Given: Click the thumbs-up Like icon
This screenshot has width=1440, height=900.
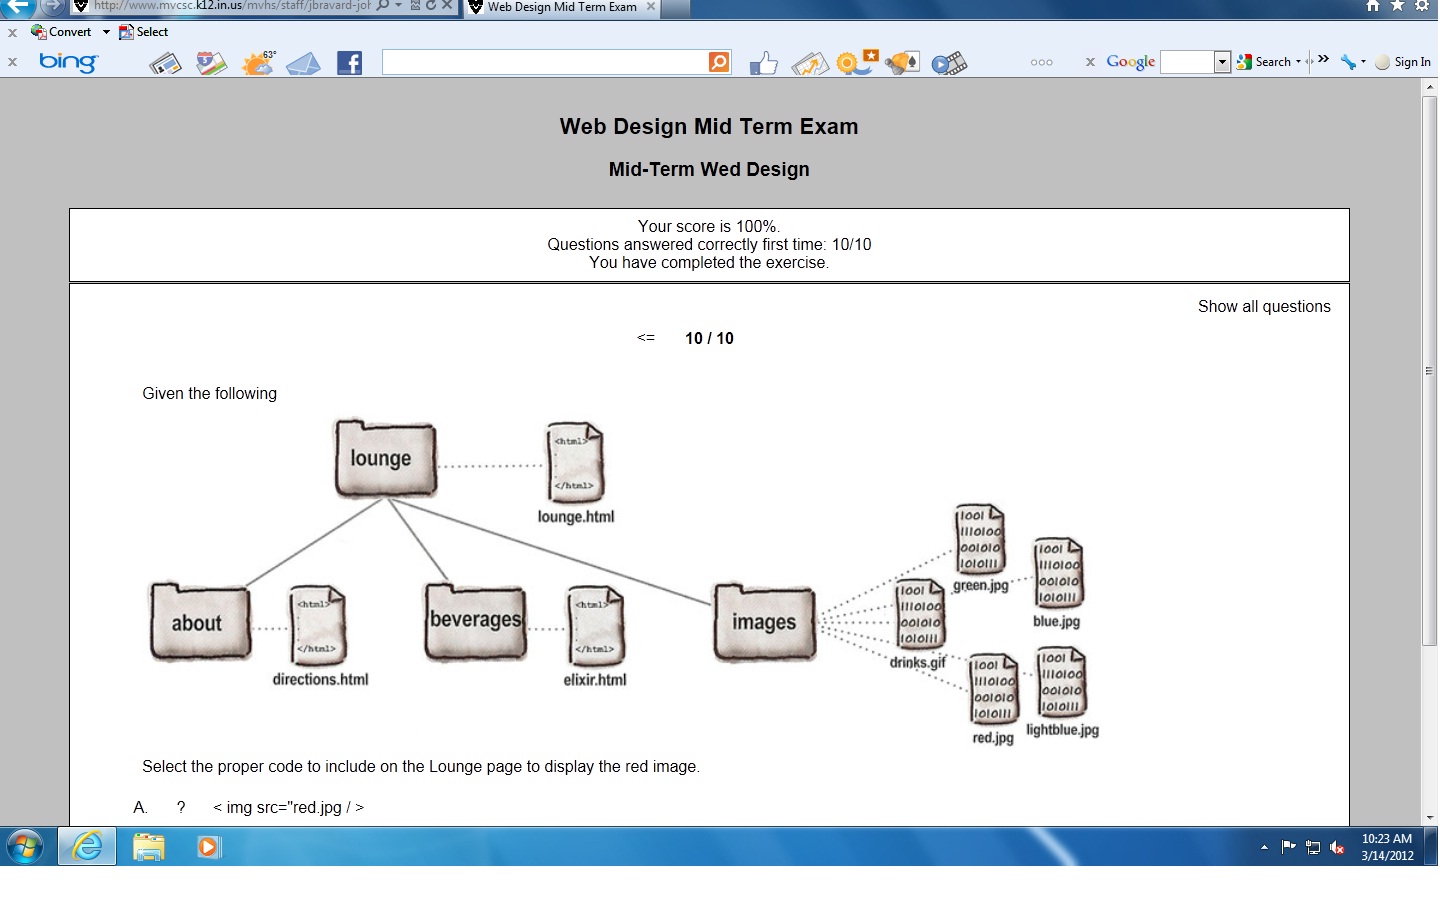Looking at the screenshot, I should tap(763, 64).
